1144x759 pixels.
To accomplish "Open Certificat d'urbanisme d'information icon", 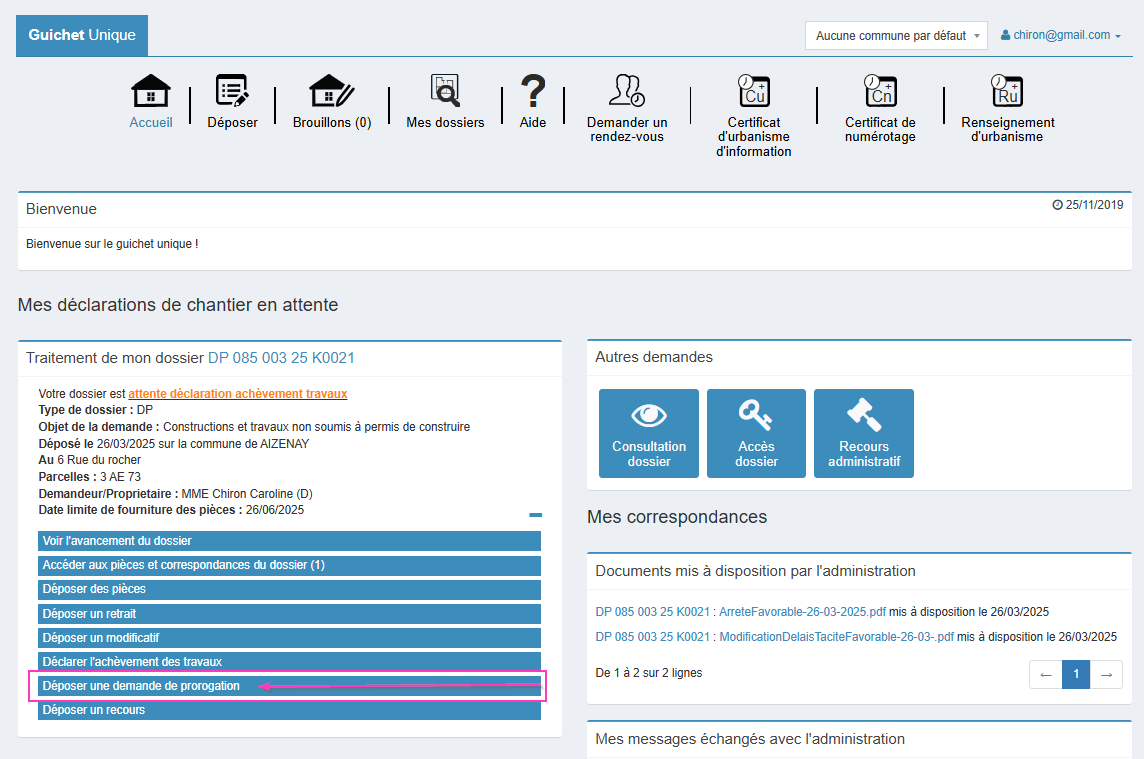I will pyautogui.click(x=753, y=92).
